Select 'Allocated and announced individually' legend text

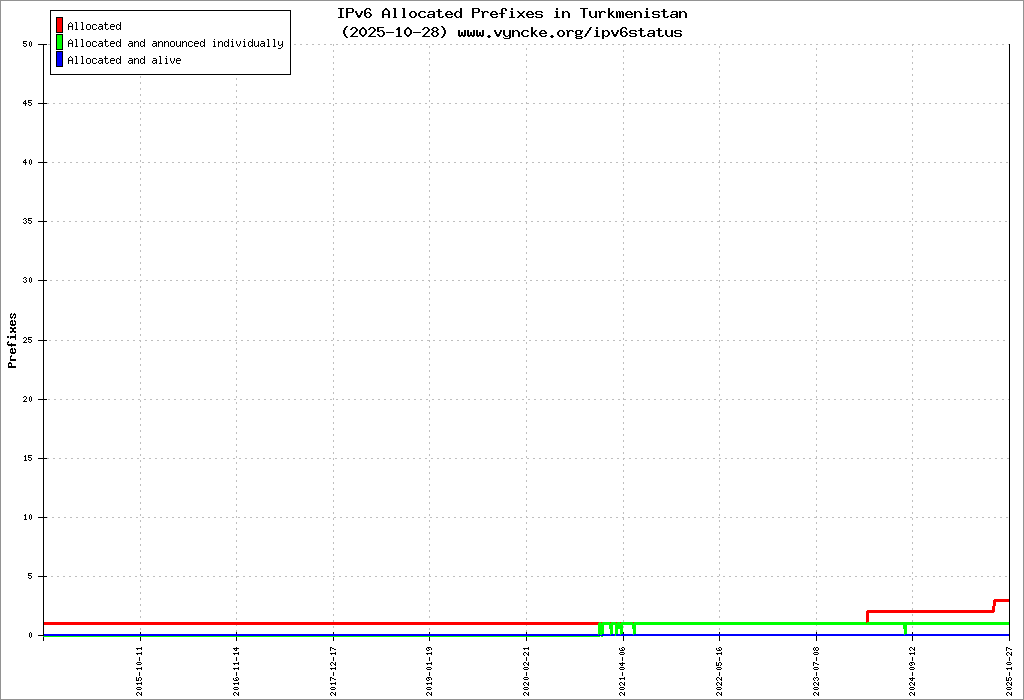pyautogui.click(x=175, y=43)
